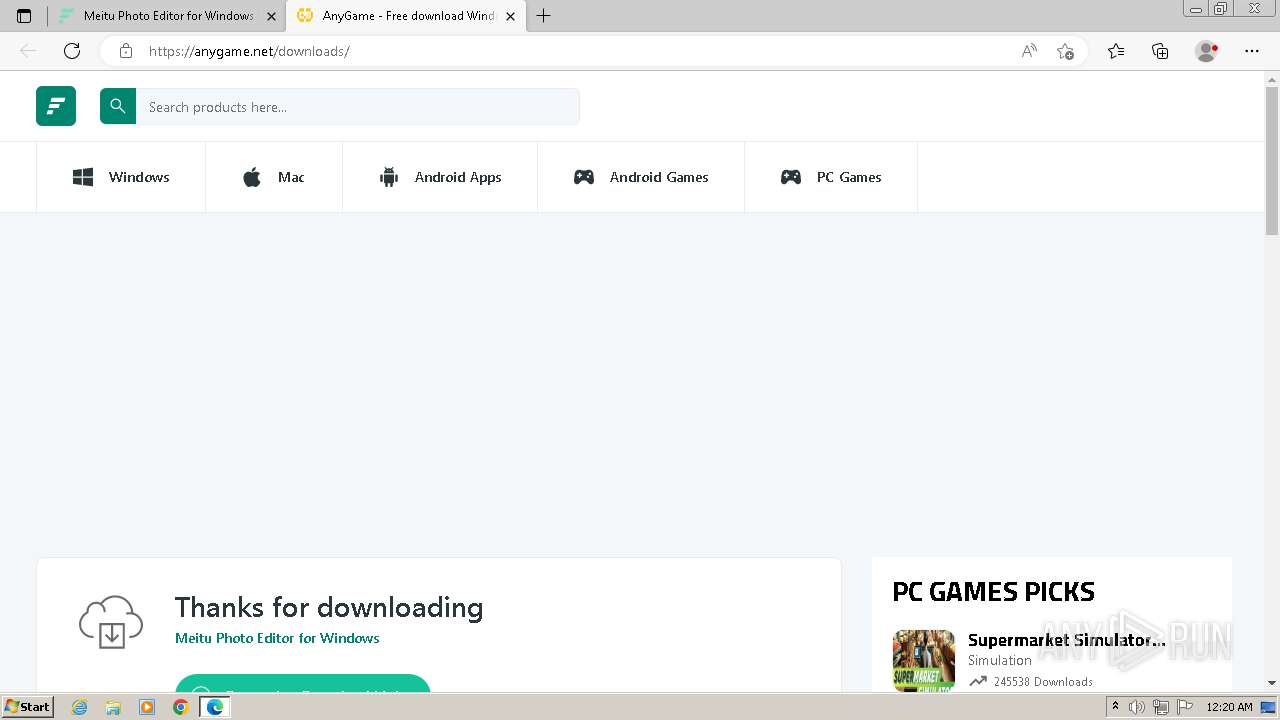
Task: Open network tray icon
Action: [x=1160, y=707]
